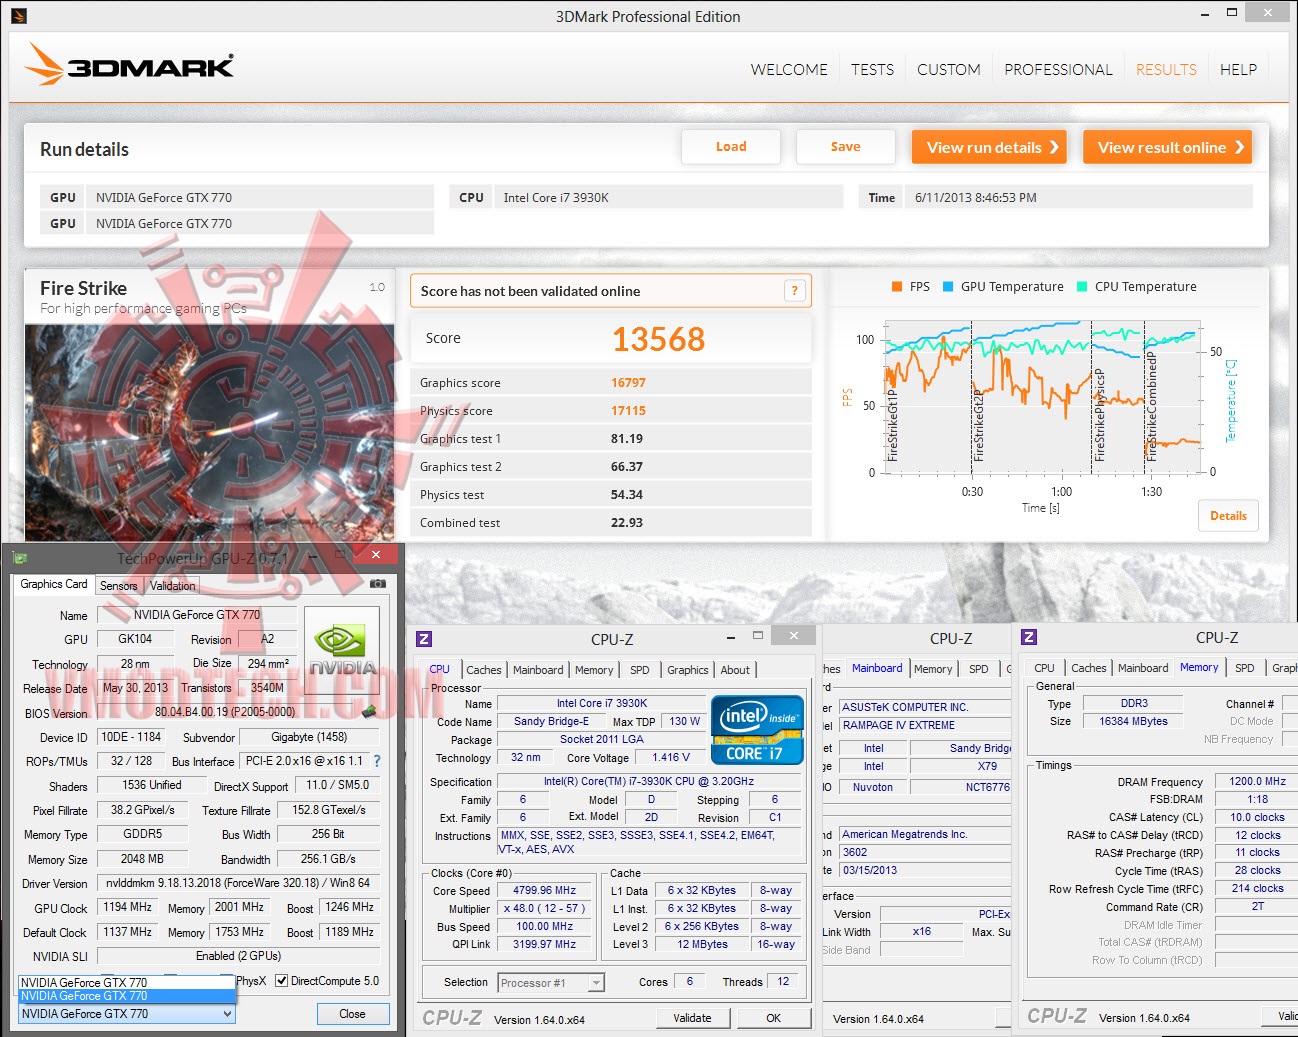Screen dimensions: 1298x1037
Task: Click the GPU Clock value 1194 MHz in GPU-Z
Action: 127,908
